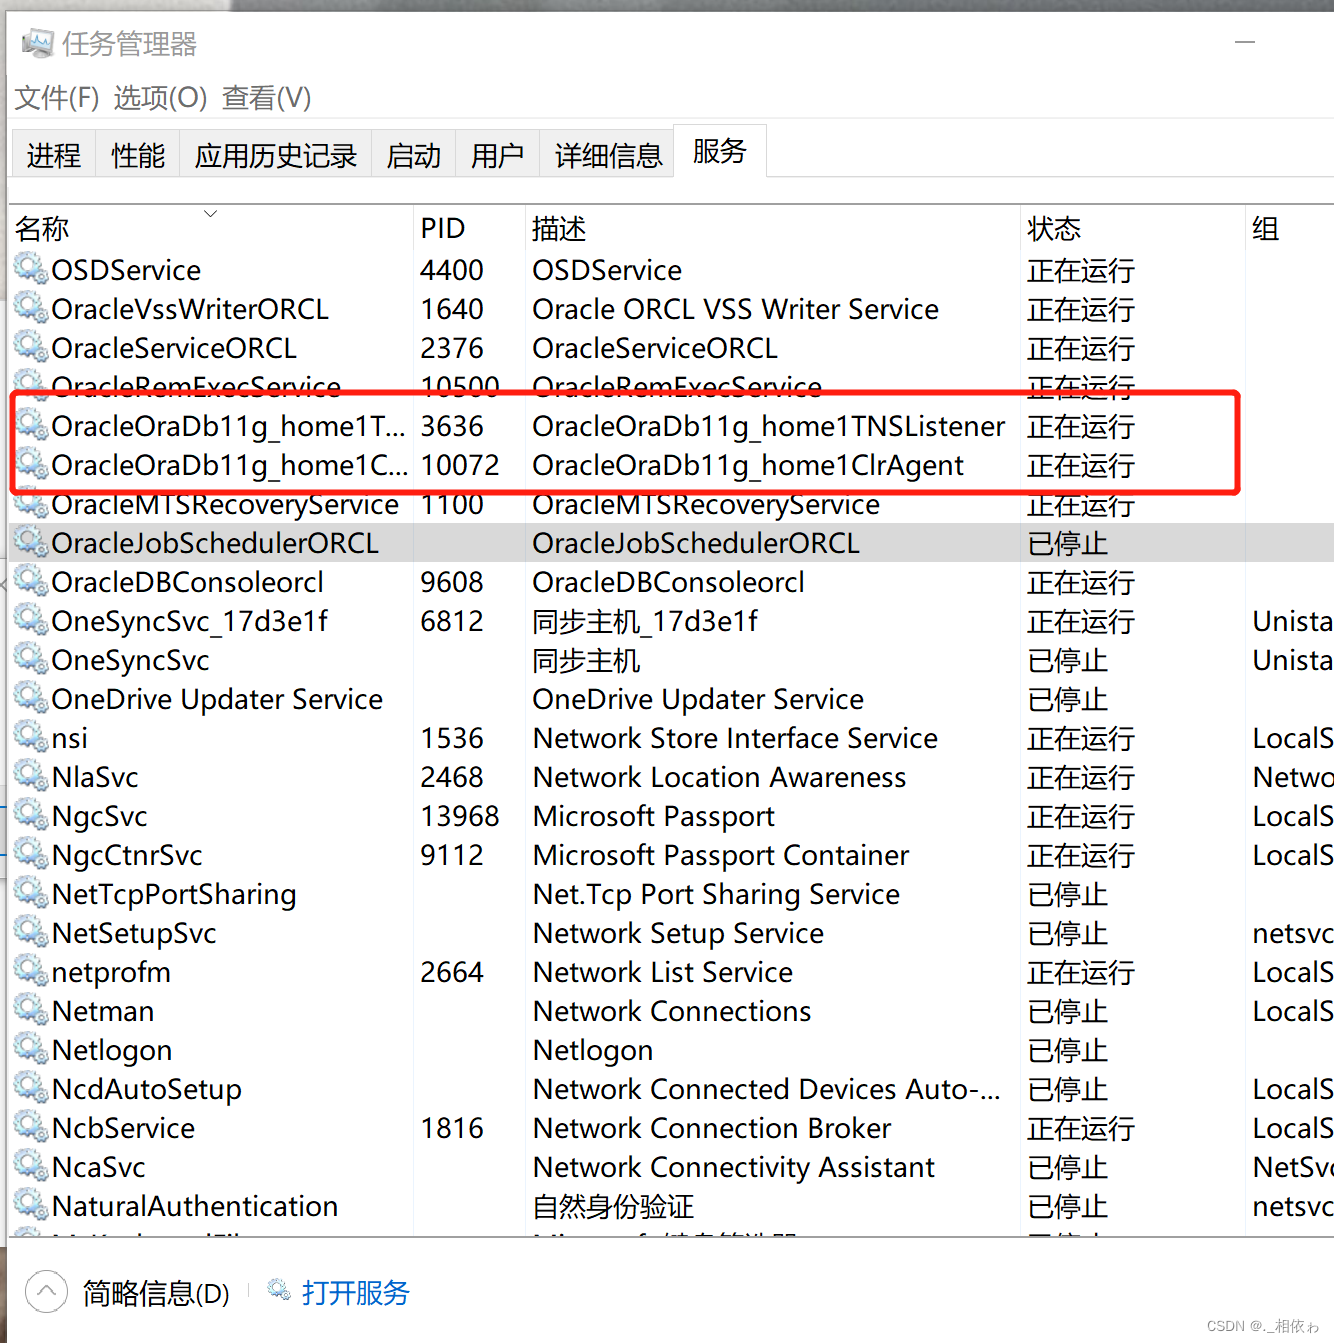Switch to the 进程 tab

coord(54,155)
